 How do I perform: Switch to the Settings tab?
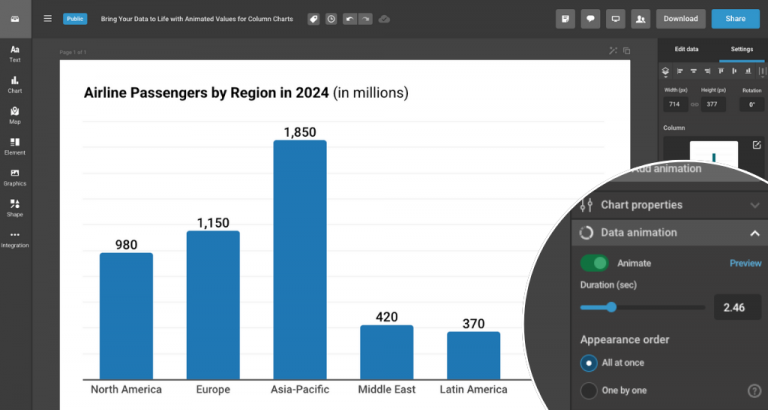[741, 49]
